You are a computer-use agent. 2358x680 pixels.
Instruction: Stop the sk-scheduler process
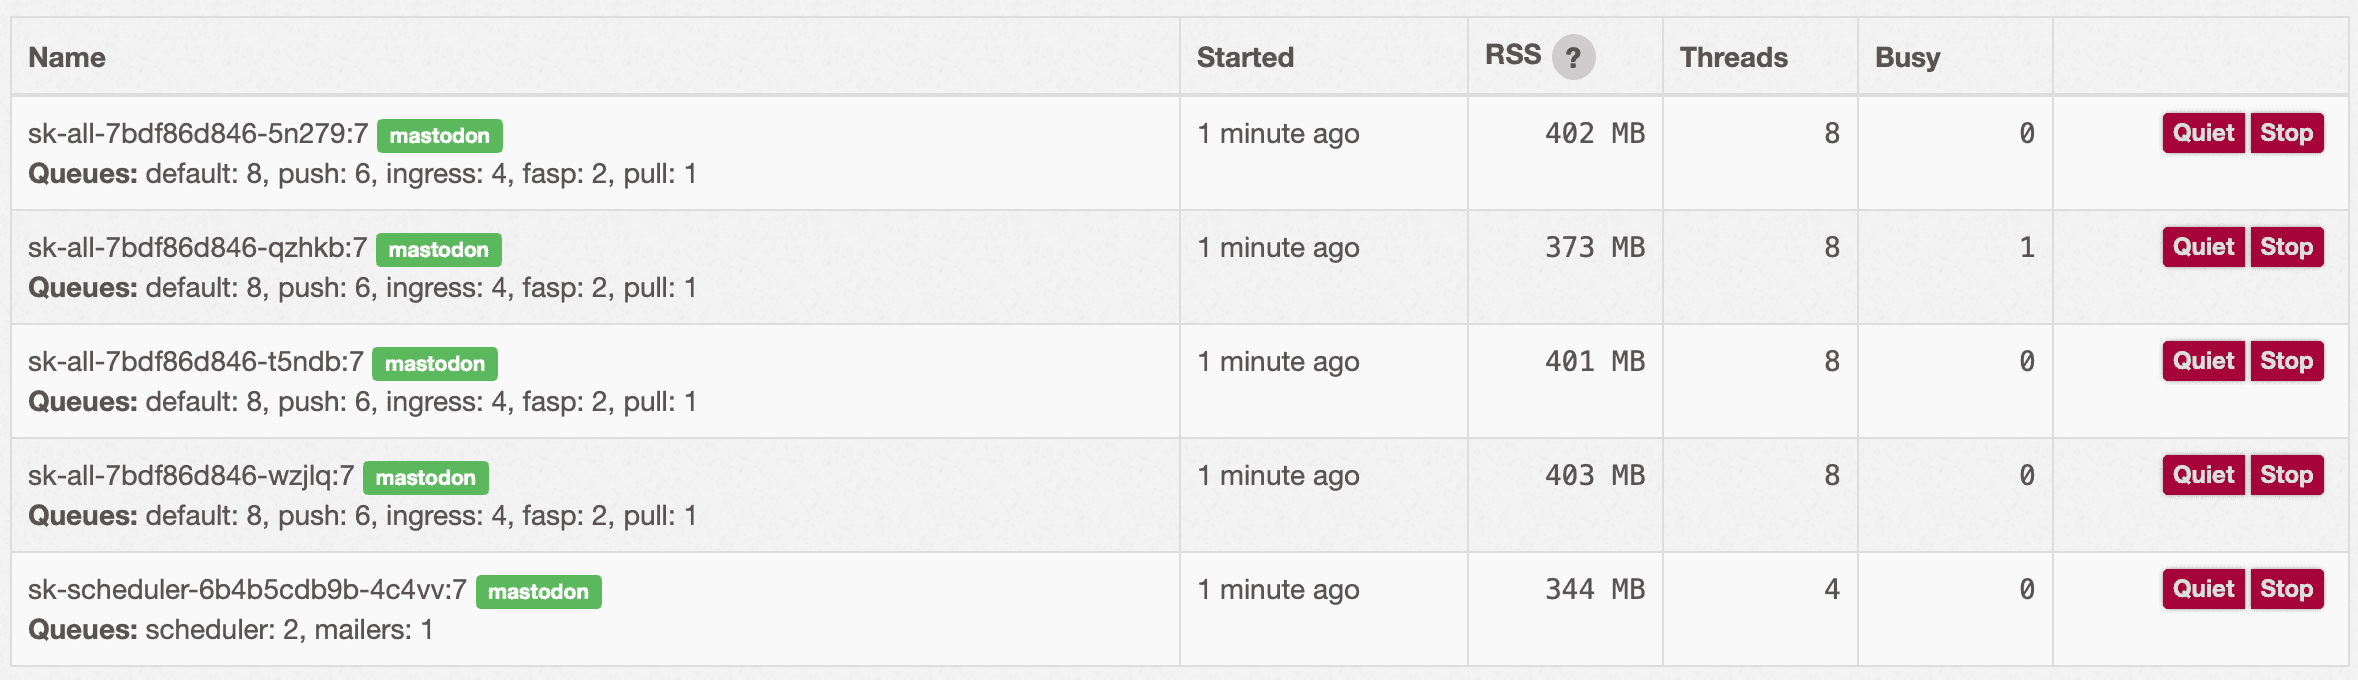[x=2286, y=589]
